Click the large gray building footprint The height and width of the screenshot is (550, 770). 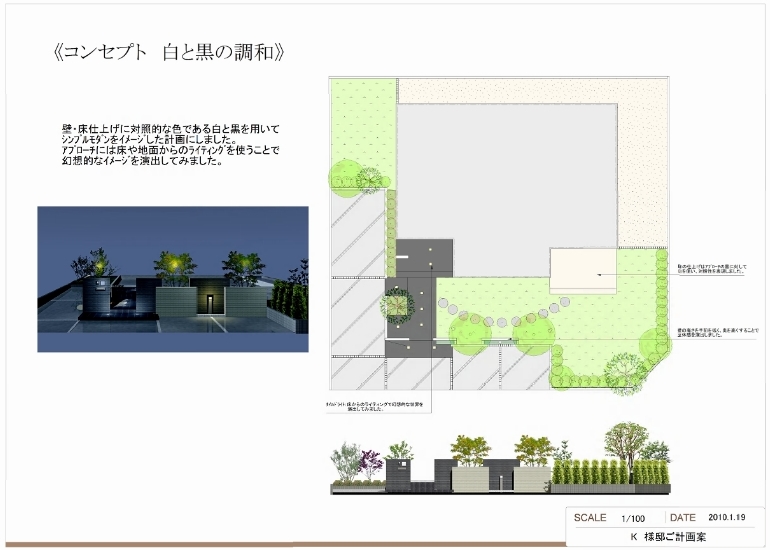pyautogui.click(x=505, y=170)
